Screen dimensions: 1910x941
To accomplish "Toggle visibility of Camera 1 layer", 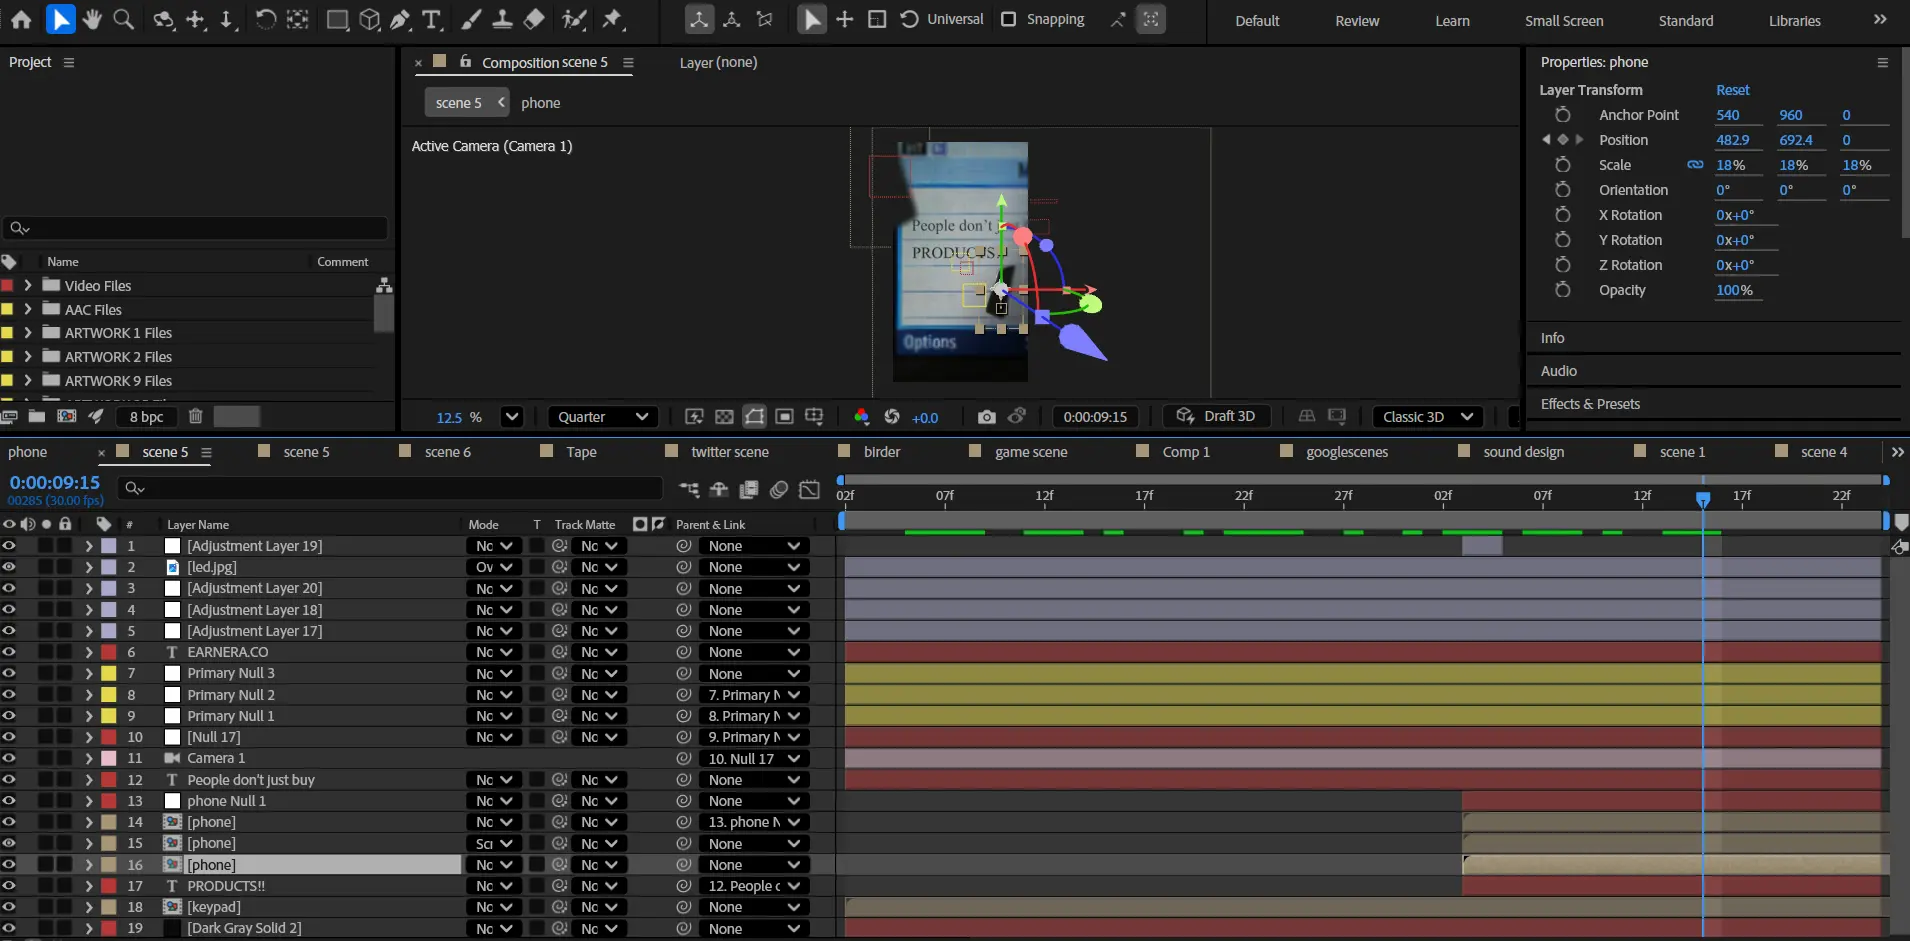I will [x=9, y=758].
